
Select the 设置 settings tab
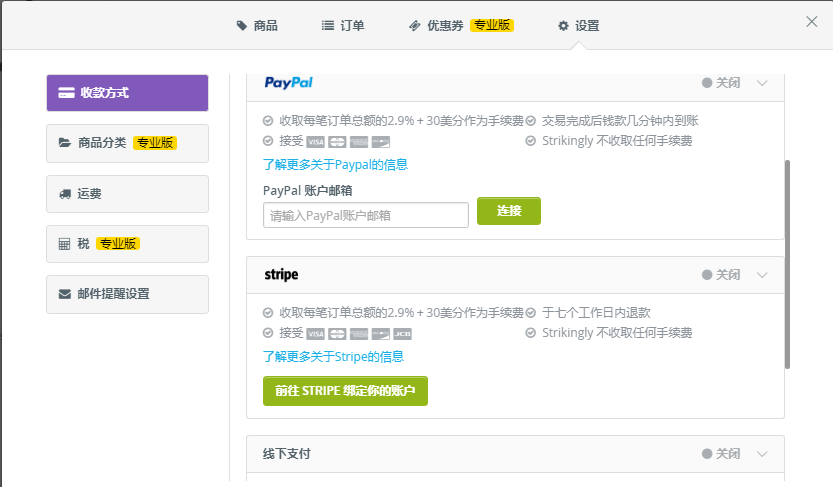point(579,25)
